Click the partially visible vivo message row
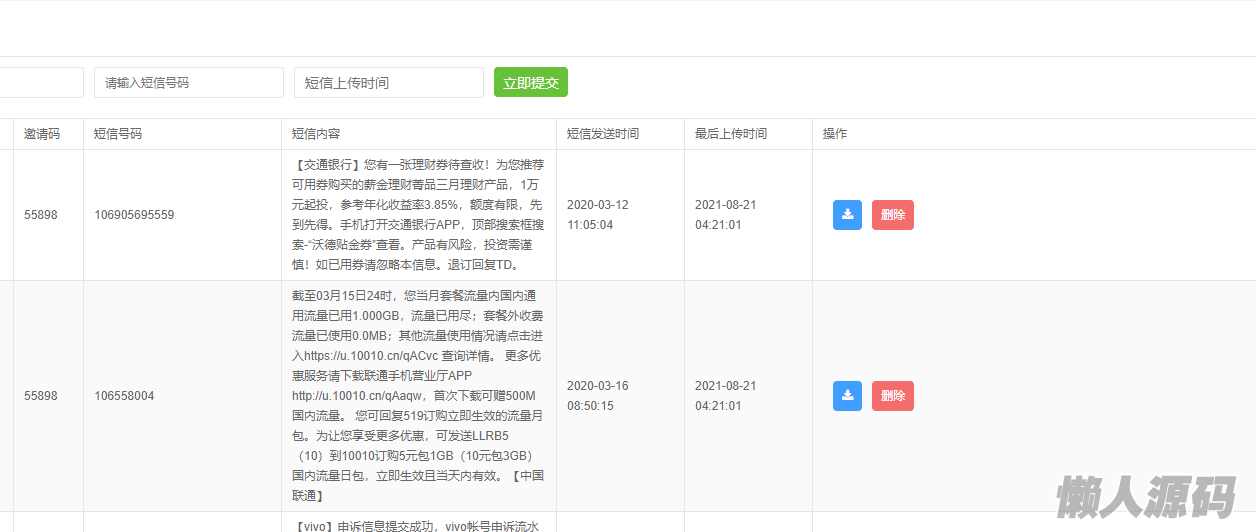1256x532 pixels. tap(418, 524)
